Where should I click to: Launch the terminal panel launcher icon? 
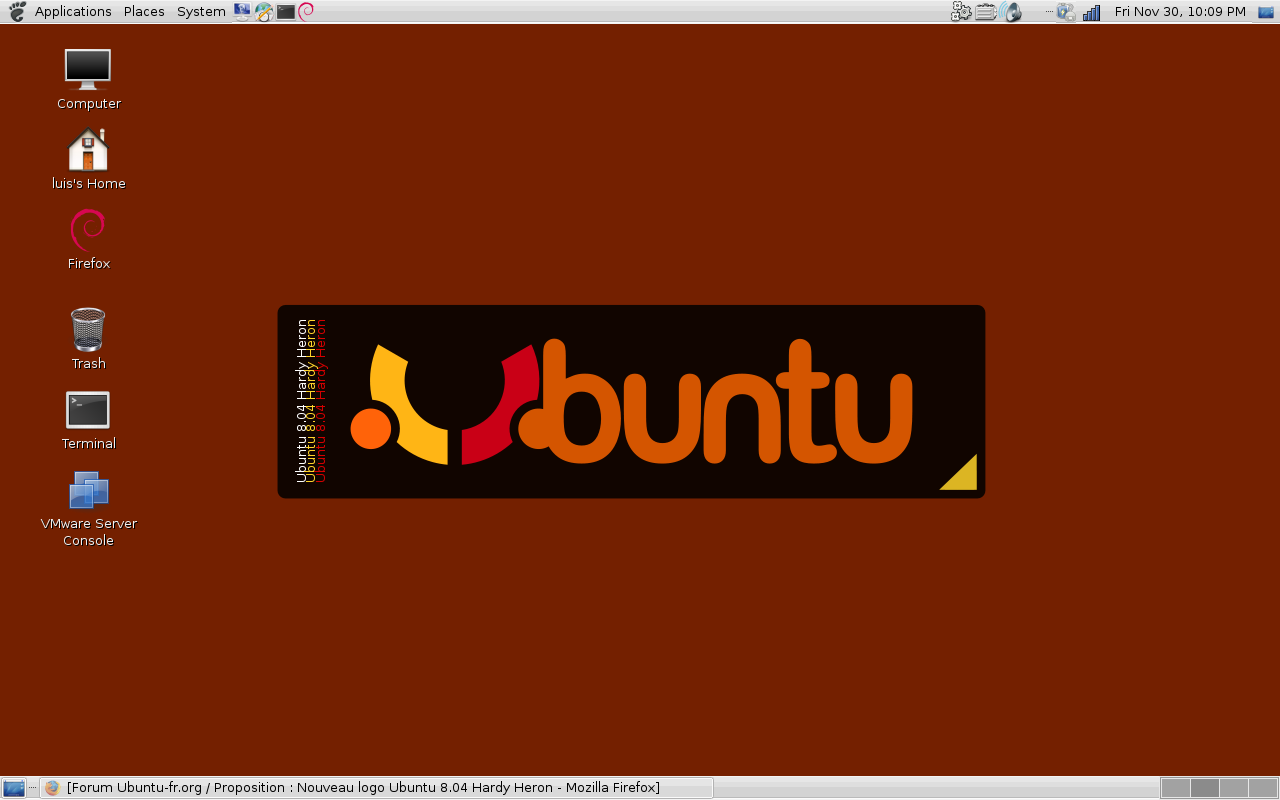click(x=286, y=11)
